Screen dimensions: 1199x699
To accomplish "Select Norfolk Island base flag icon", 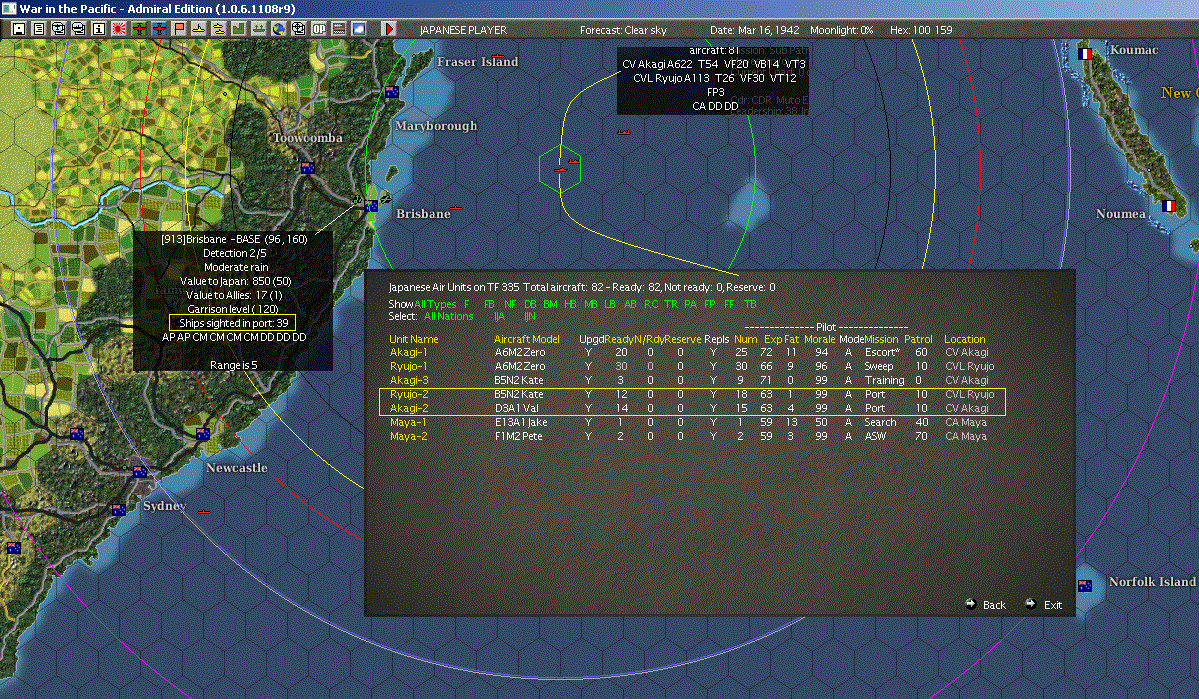I will 1084,586.
